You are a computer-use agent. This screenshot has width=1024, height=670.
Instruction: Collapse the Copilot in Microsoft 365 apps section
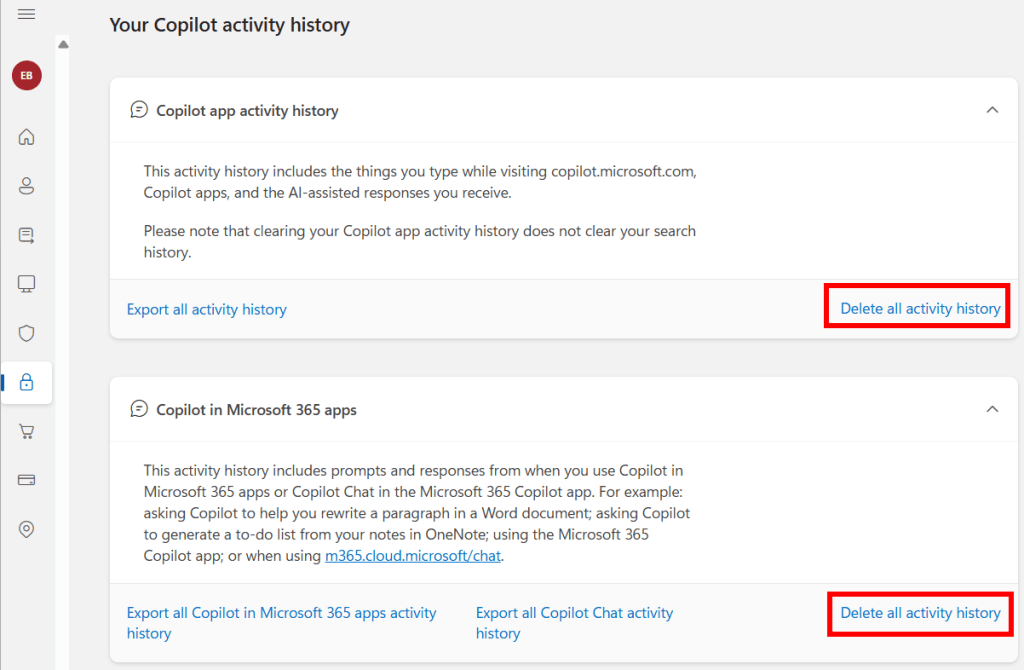pyautogui.click(x=992, y=409)
